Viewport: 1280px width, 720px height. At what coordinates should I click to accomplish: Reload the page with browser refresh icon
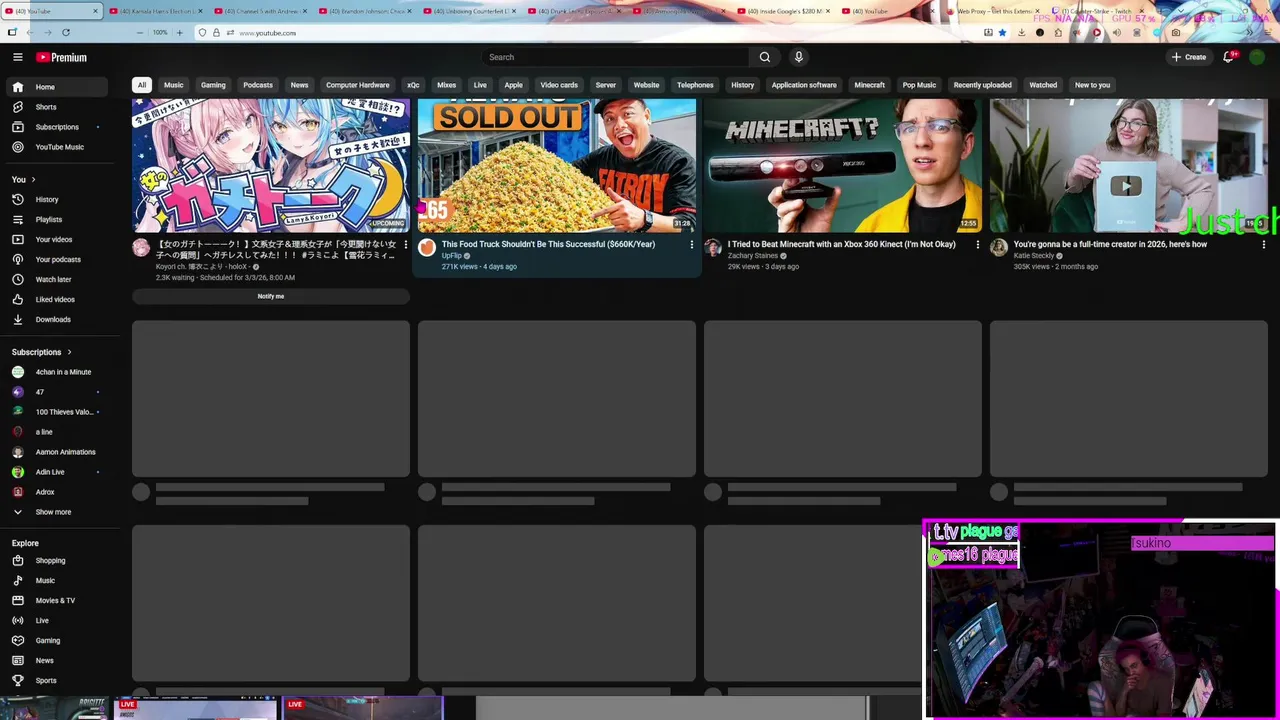(x=66, y=32)
